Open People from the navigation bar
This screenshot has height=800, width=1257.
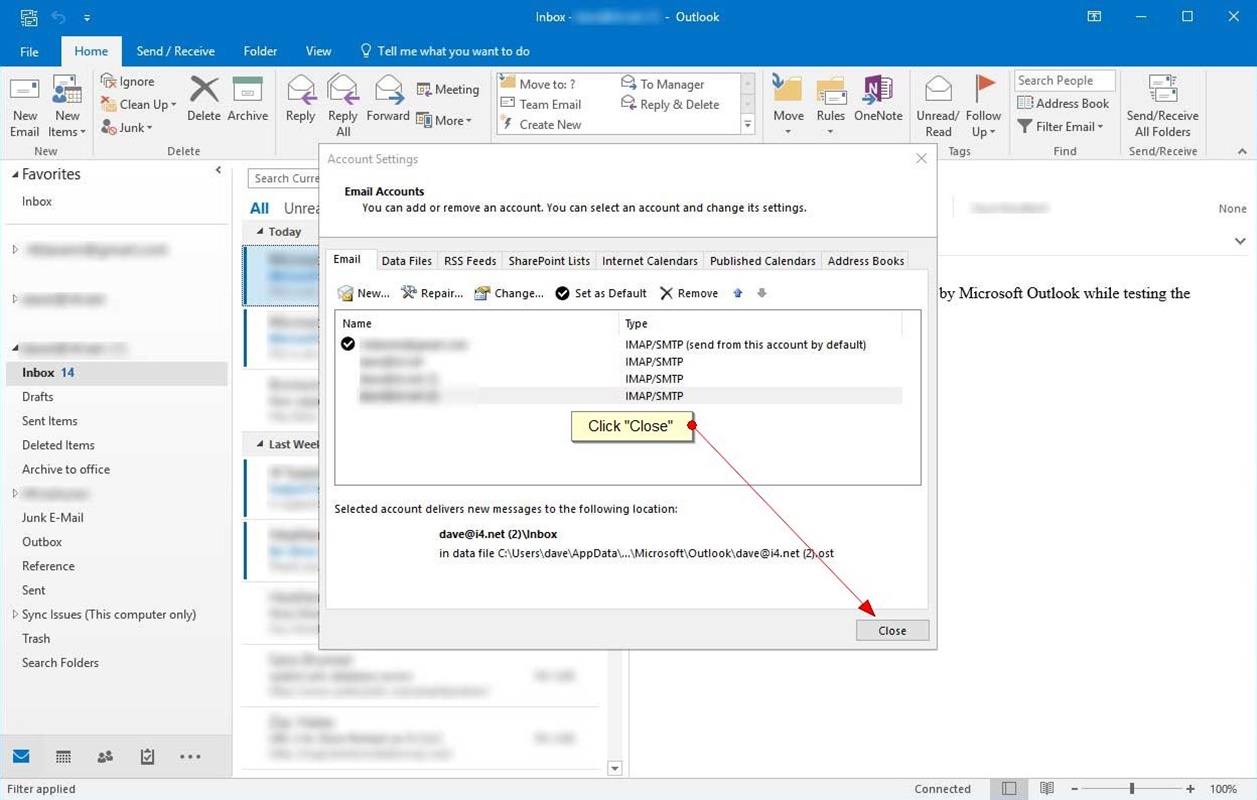pyautogui.click(x=105, y=757)
